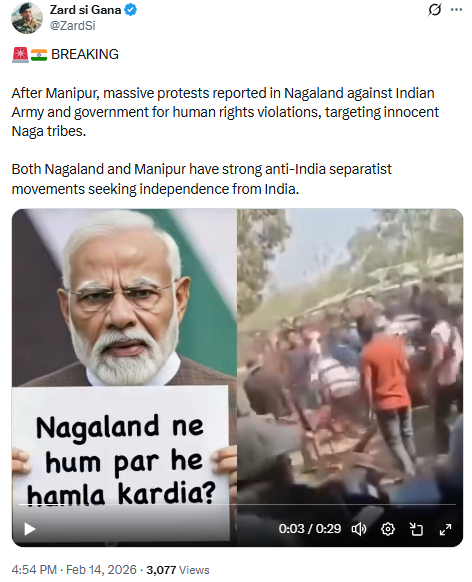
Task: Expand video to fullscreen
Action: [x=445, y=529]
